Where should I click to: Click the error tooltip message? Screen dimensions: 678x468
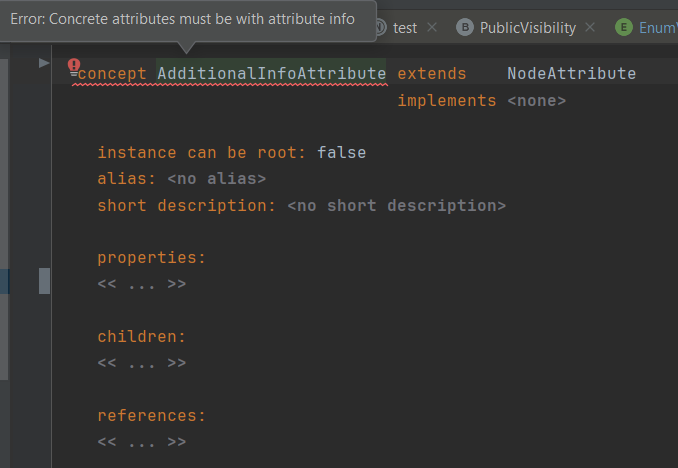pyautogui.click(x=182, y=19)
